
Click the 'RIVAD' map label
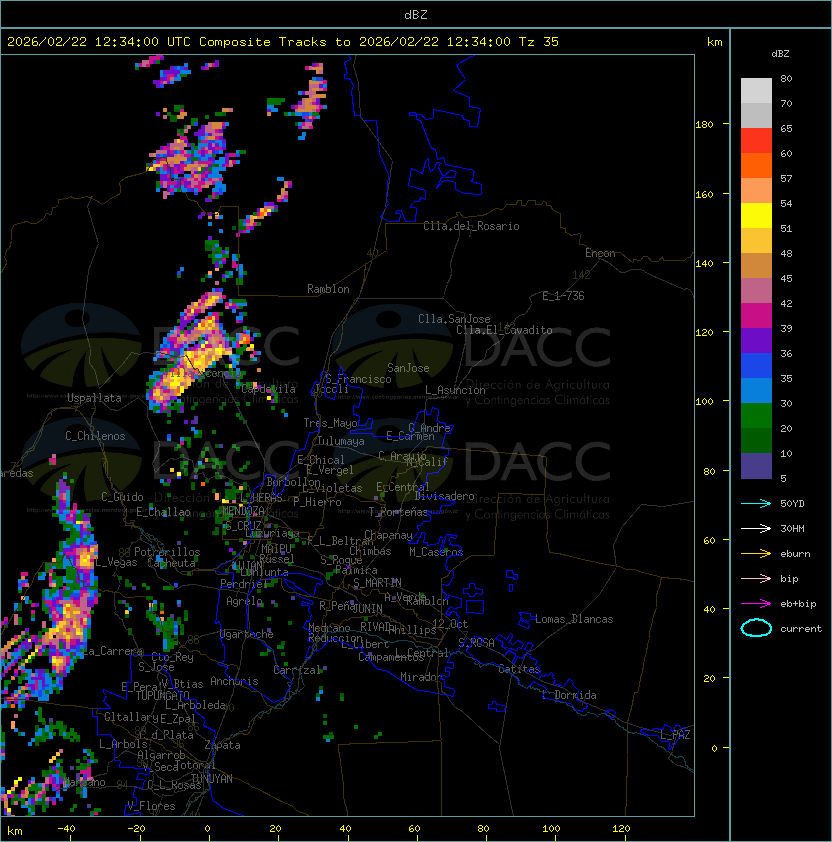coord(375,627)
